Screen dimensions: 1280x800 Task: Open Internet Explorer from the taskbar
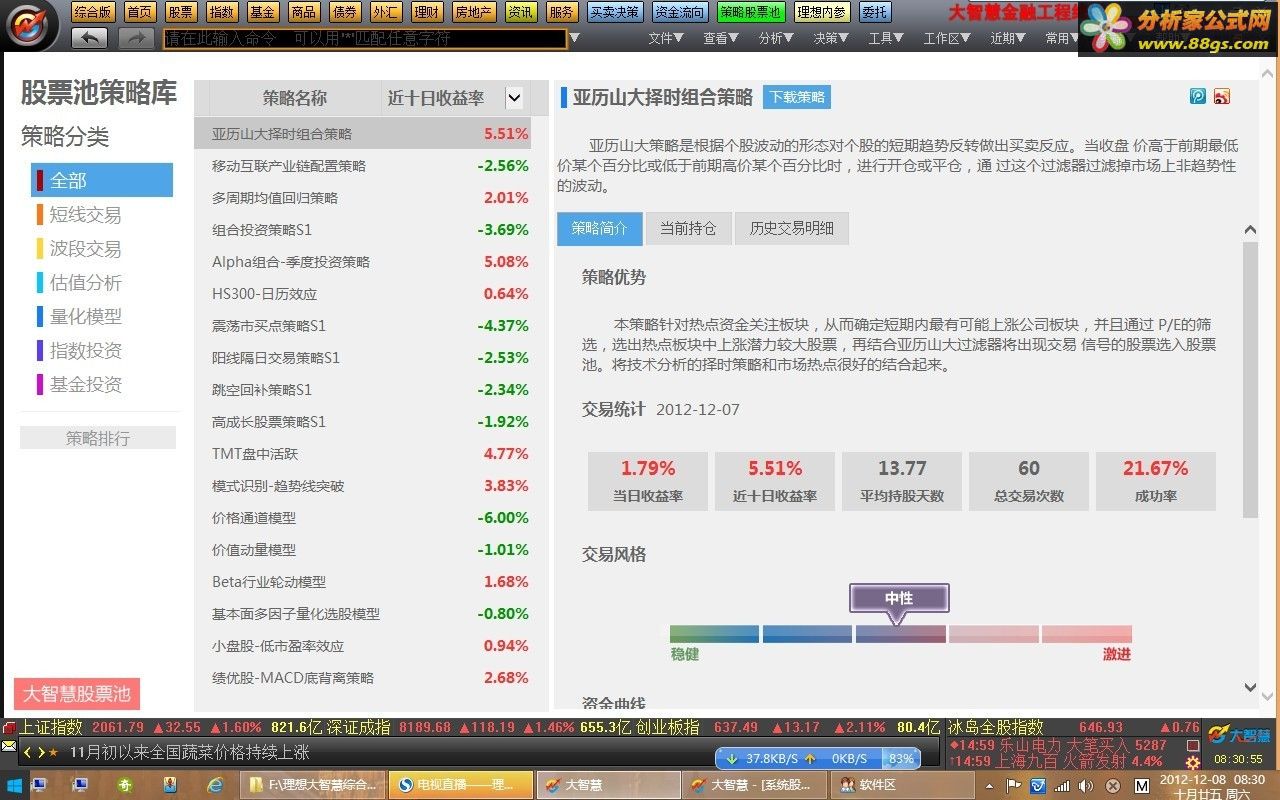coord(214,785)
